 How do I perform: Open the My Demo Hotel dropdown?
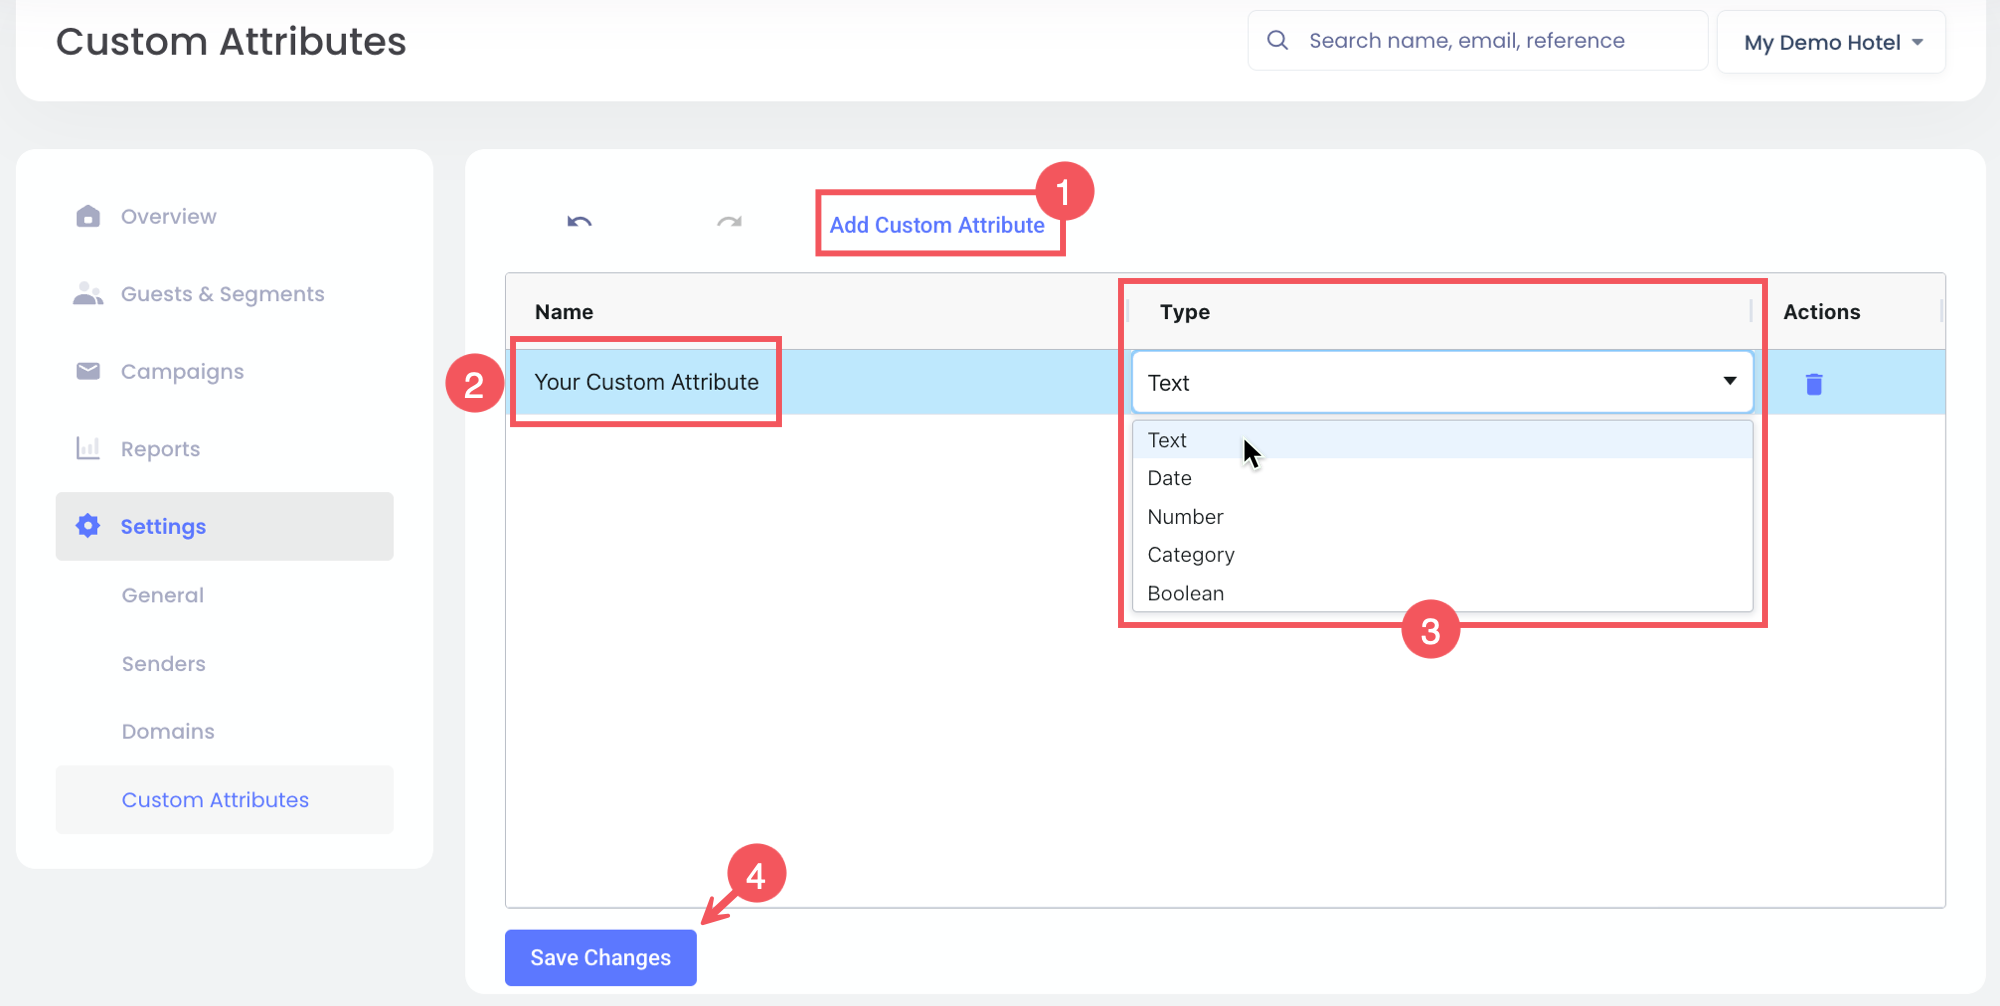point(1831,43)
